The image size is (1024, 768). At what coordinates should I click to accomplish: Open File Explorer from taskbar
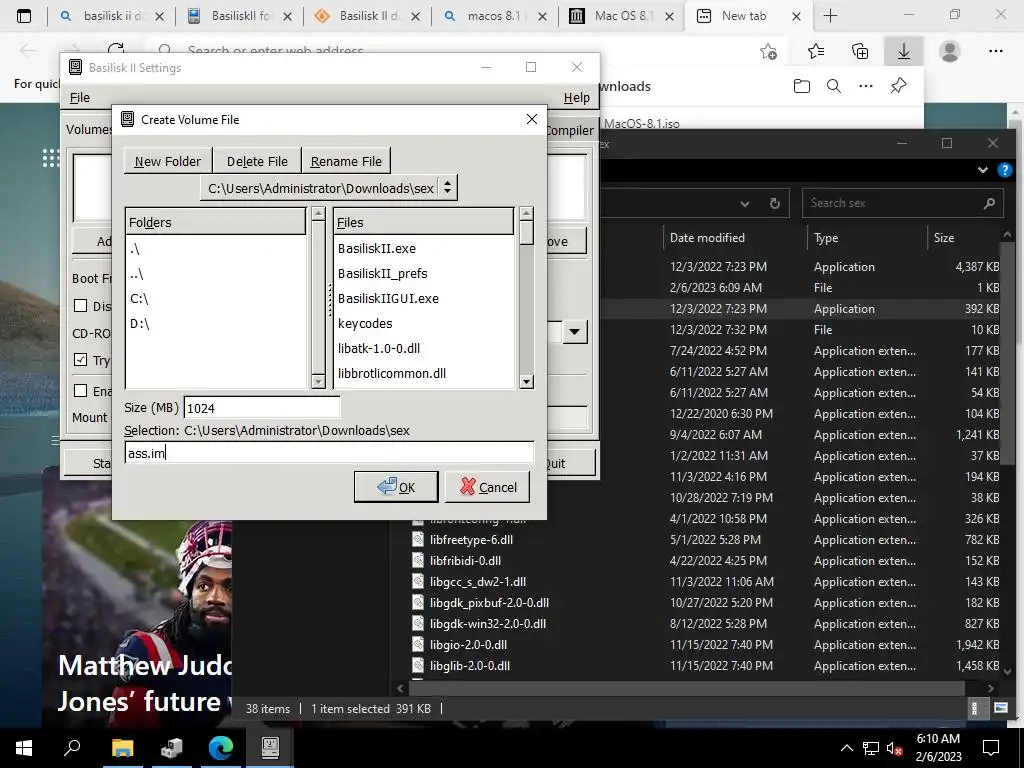click(x=122, y=748)
